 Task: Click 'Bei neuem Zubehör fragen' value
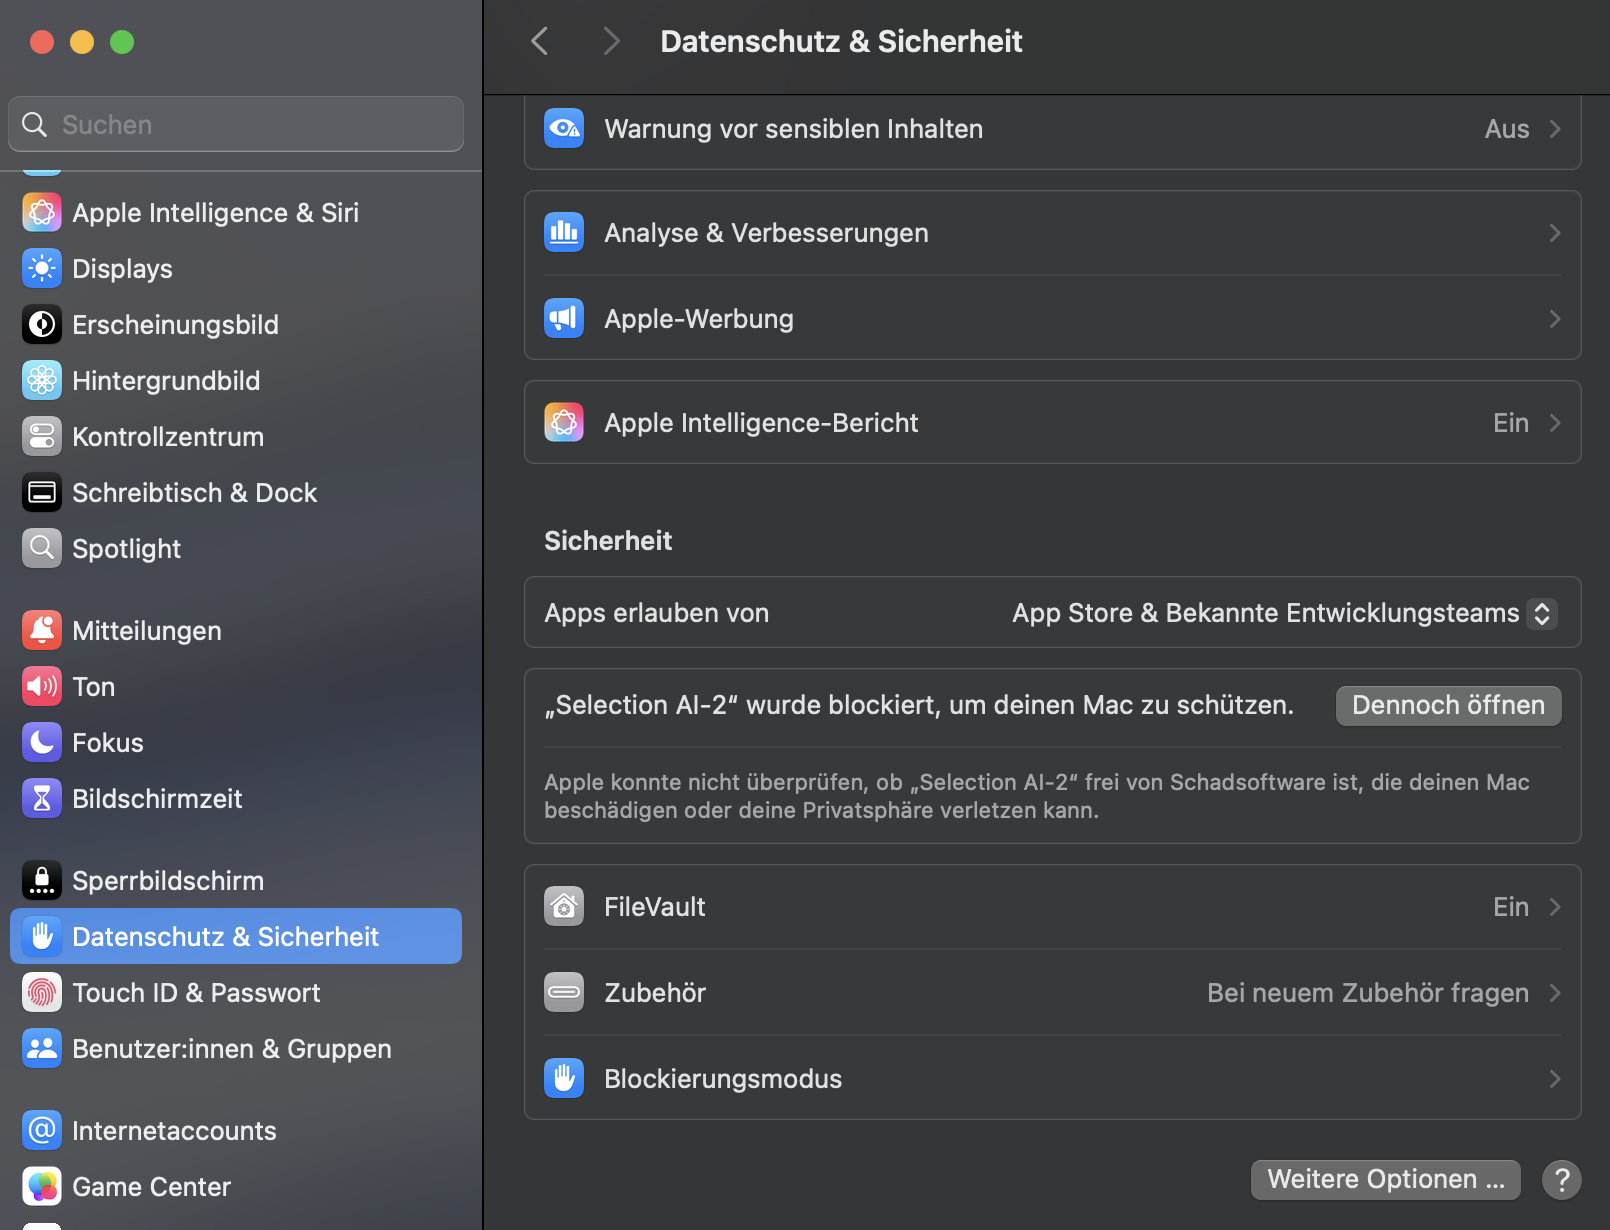tap(1367, 993)
